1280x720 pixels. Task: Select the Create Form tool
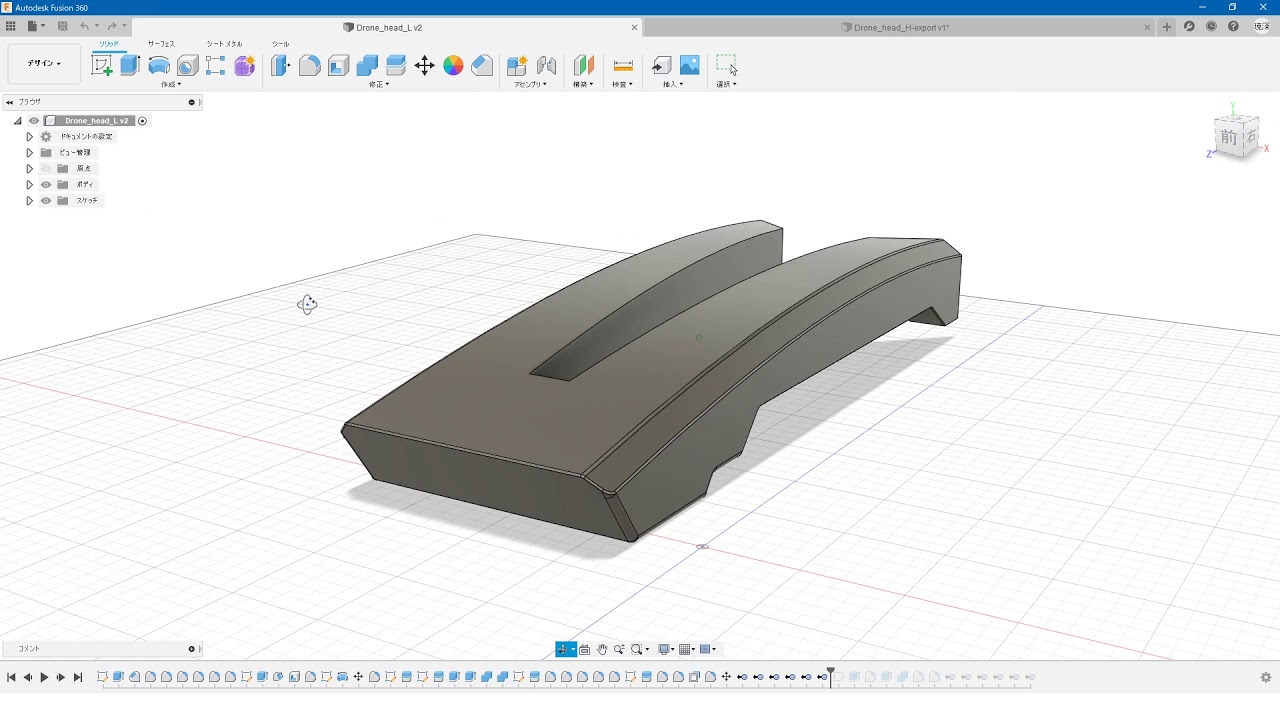click(245, 66)
